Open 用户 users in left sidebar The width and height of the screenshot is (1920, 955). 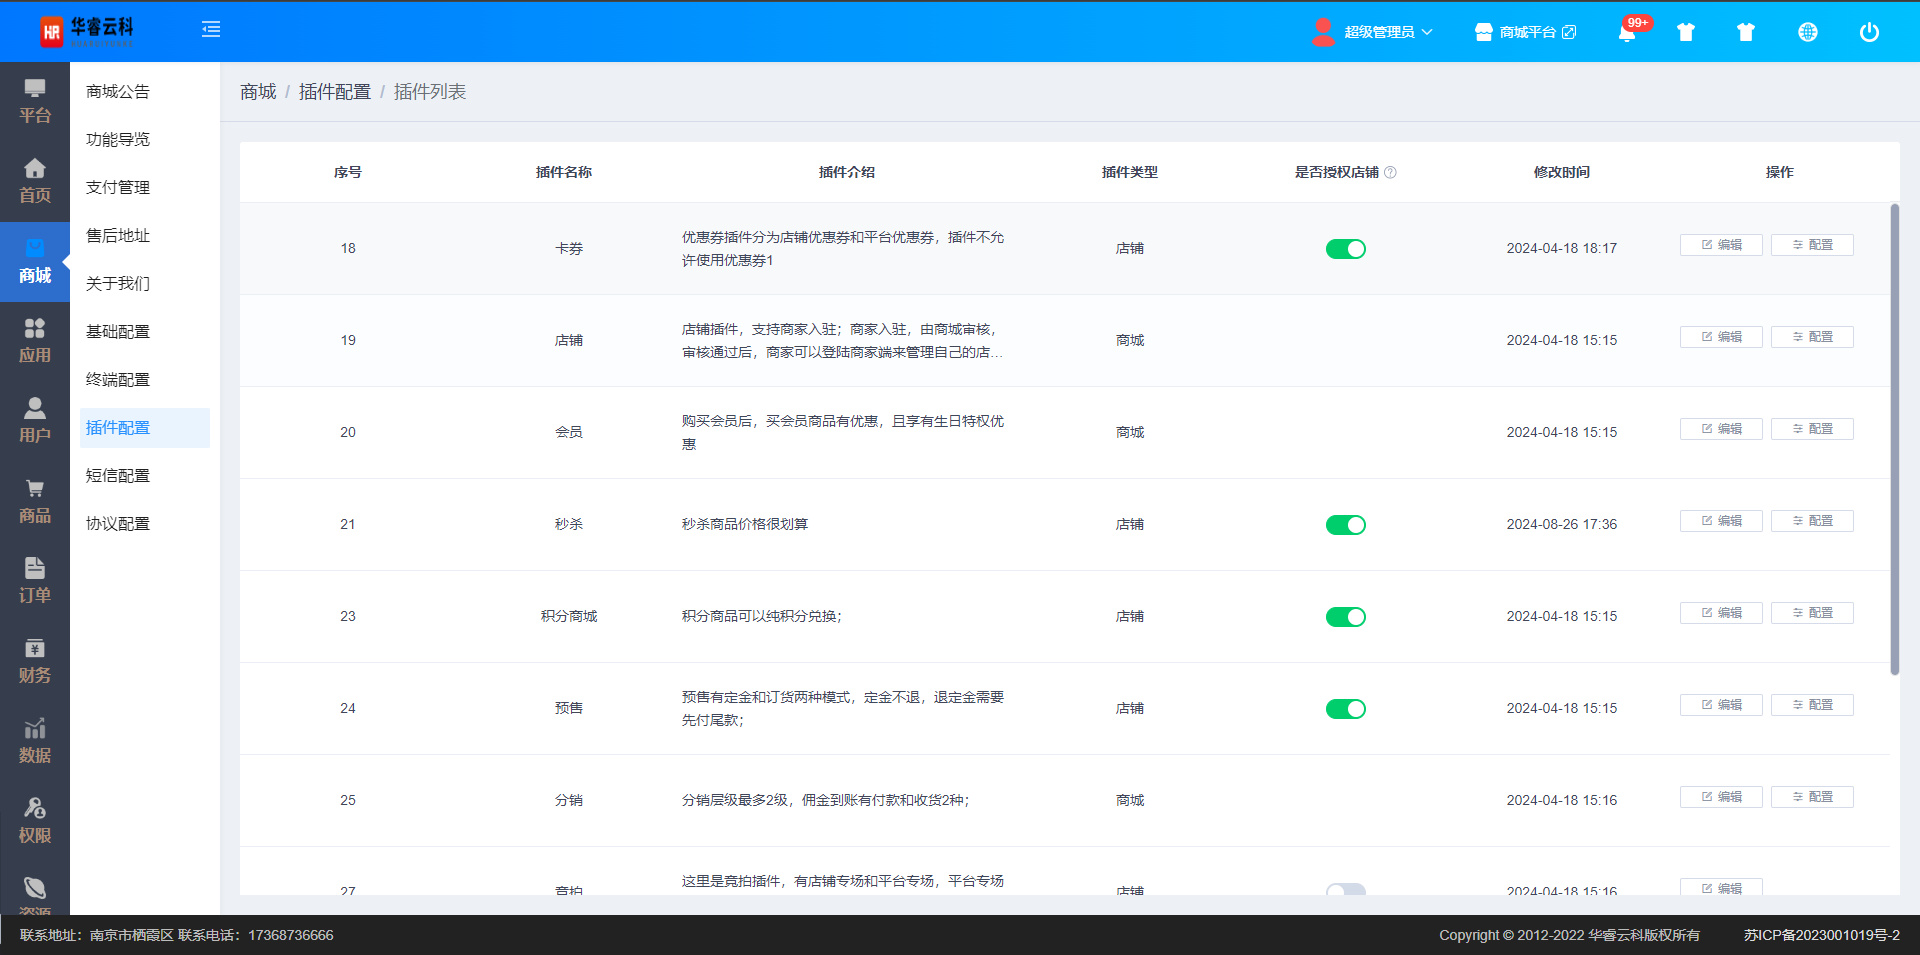(x=35, y=421)
